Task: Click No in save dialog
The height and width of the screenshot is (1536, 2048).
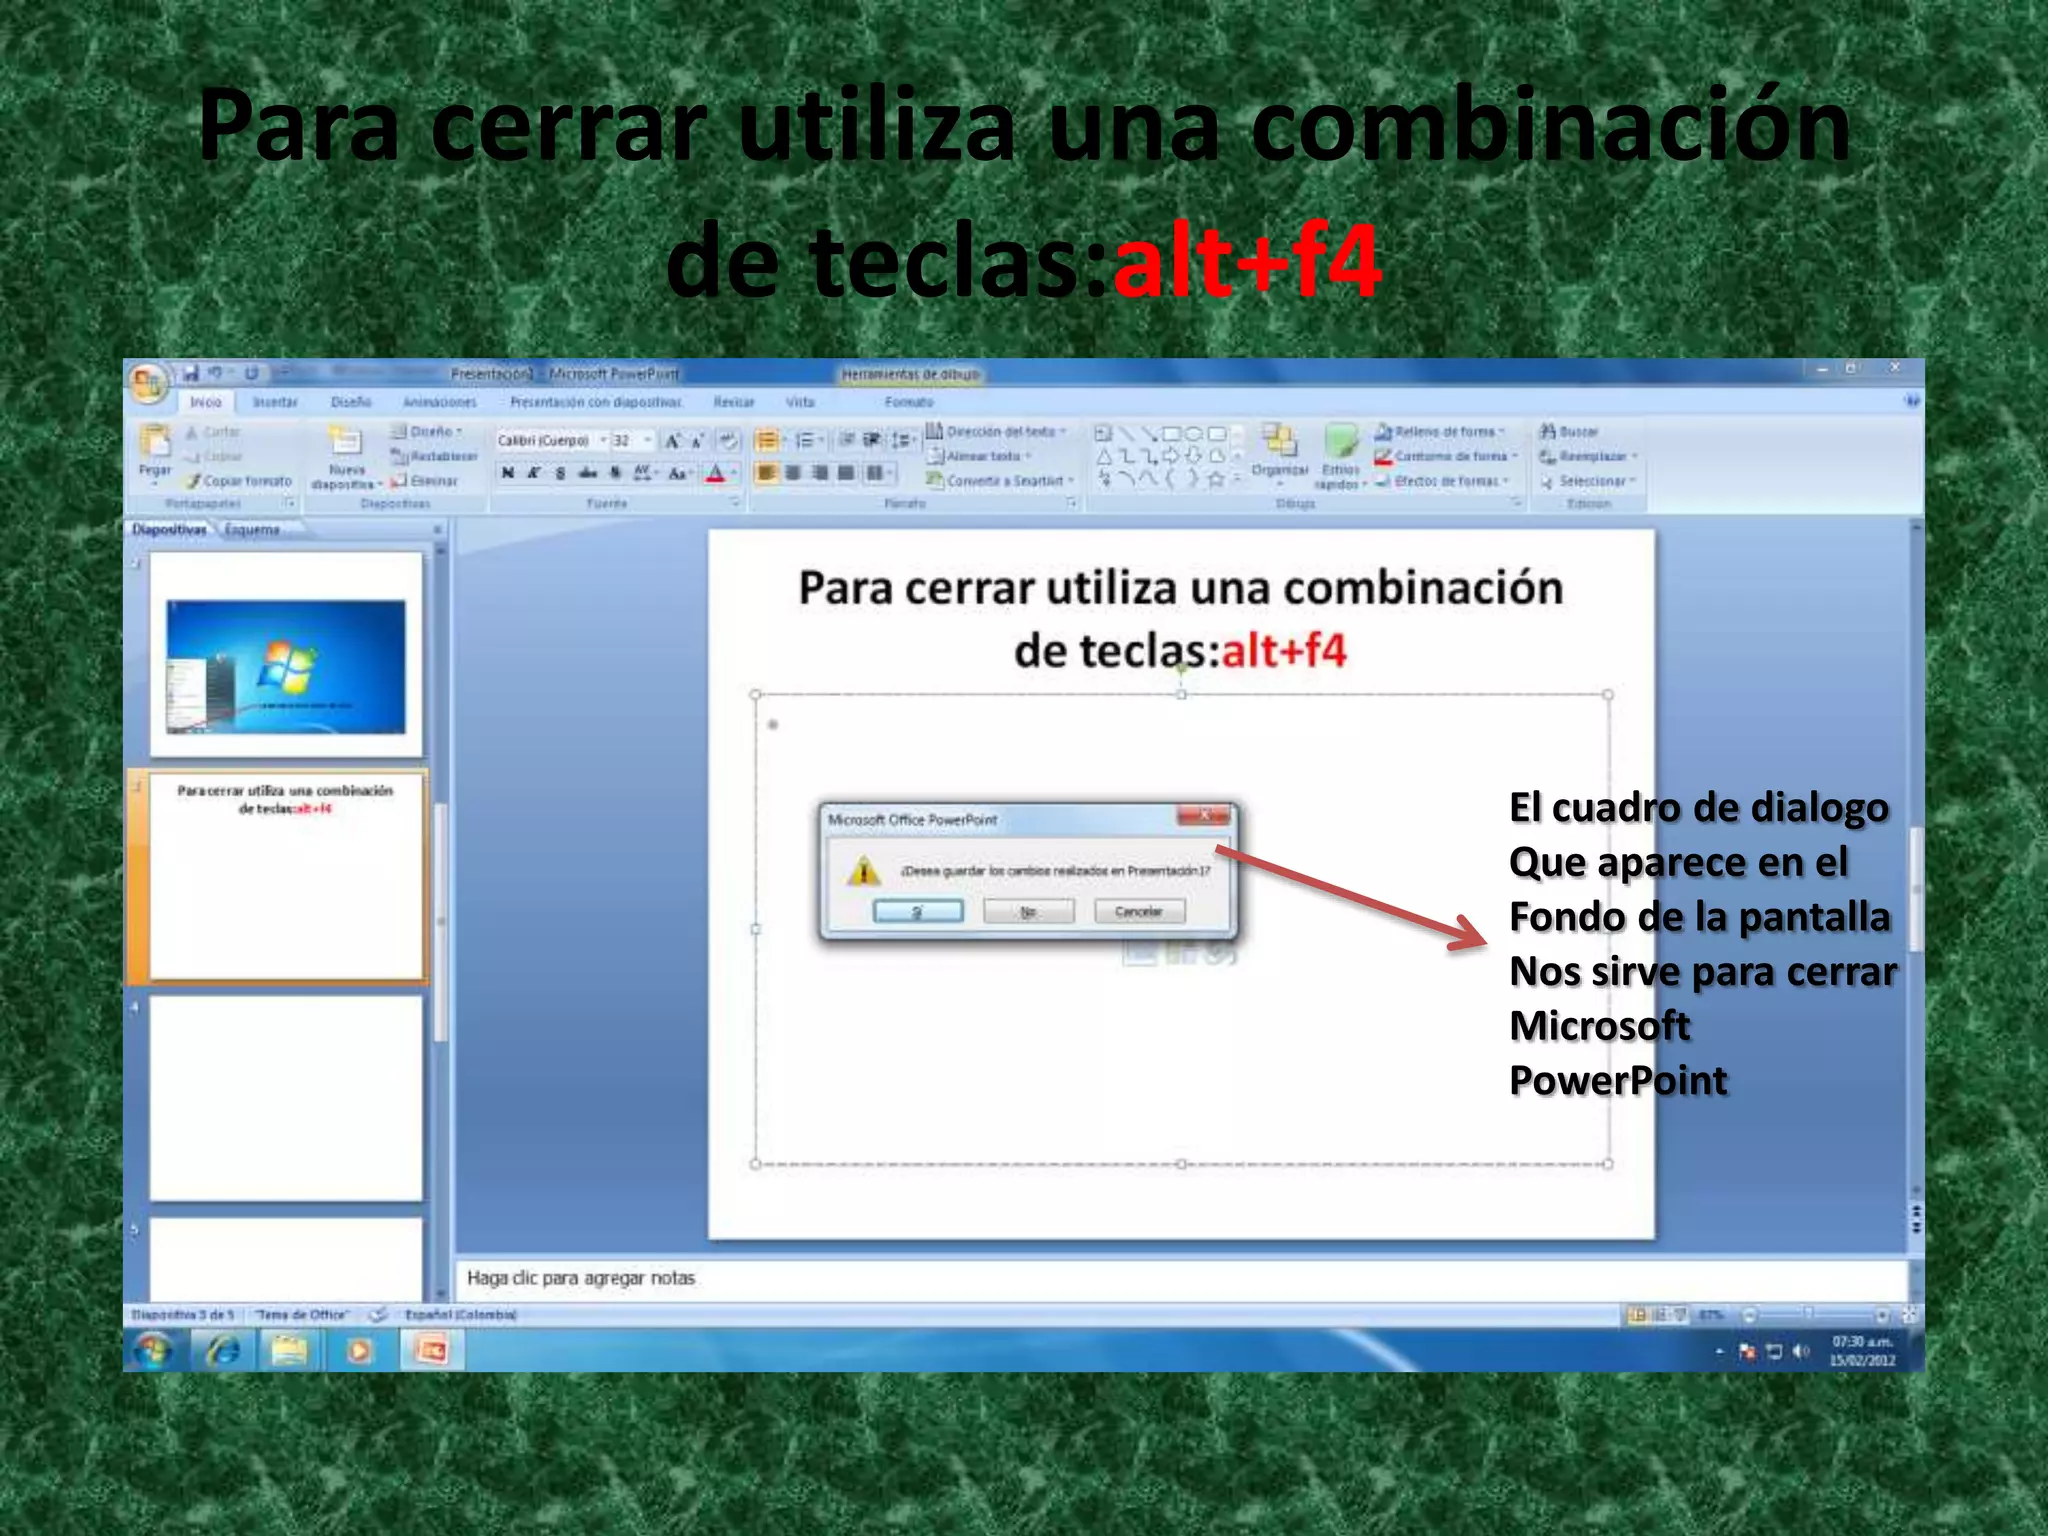Action: click(x=1028, y=911)
